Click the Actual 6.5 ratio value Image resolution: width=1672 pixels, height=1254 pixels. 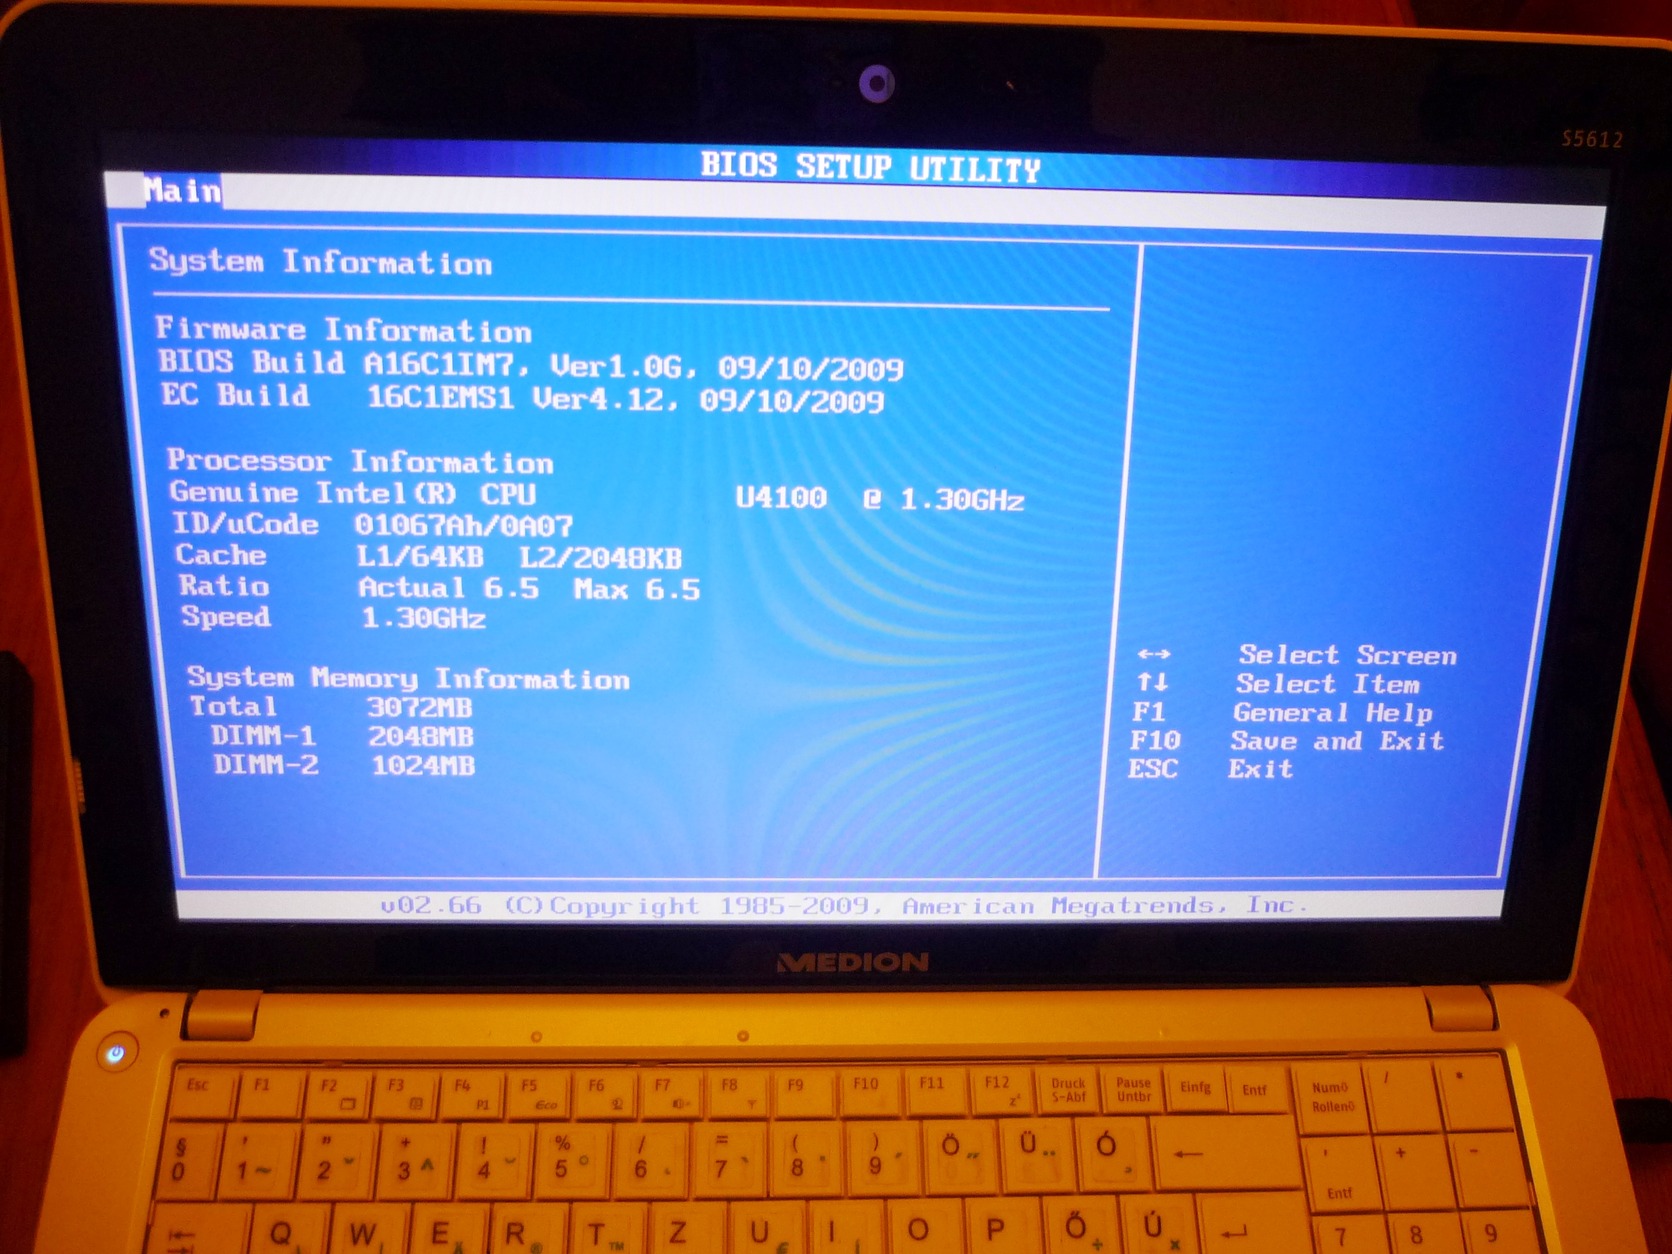pos(449,587)
